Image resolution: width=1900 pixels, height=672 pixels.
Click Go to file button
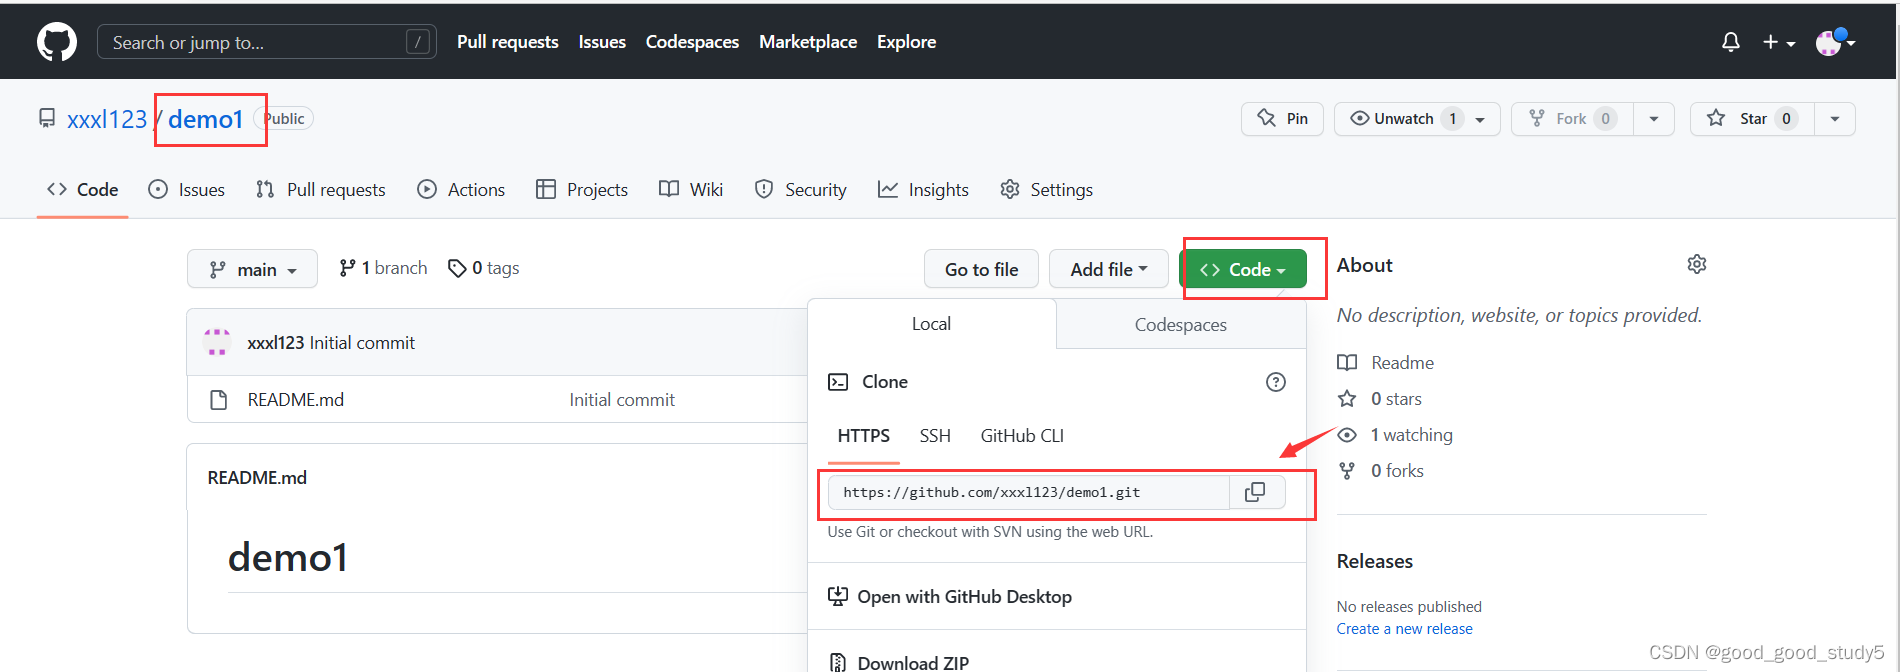pos(981,269)
